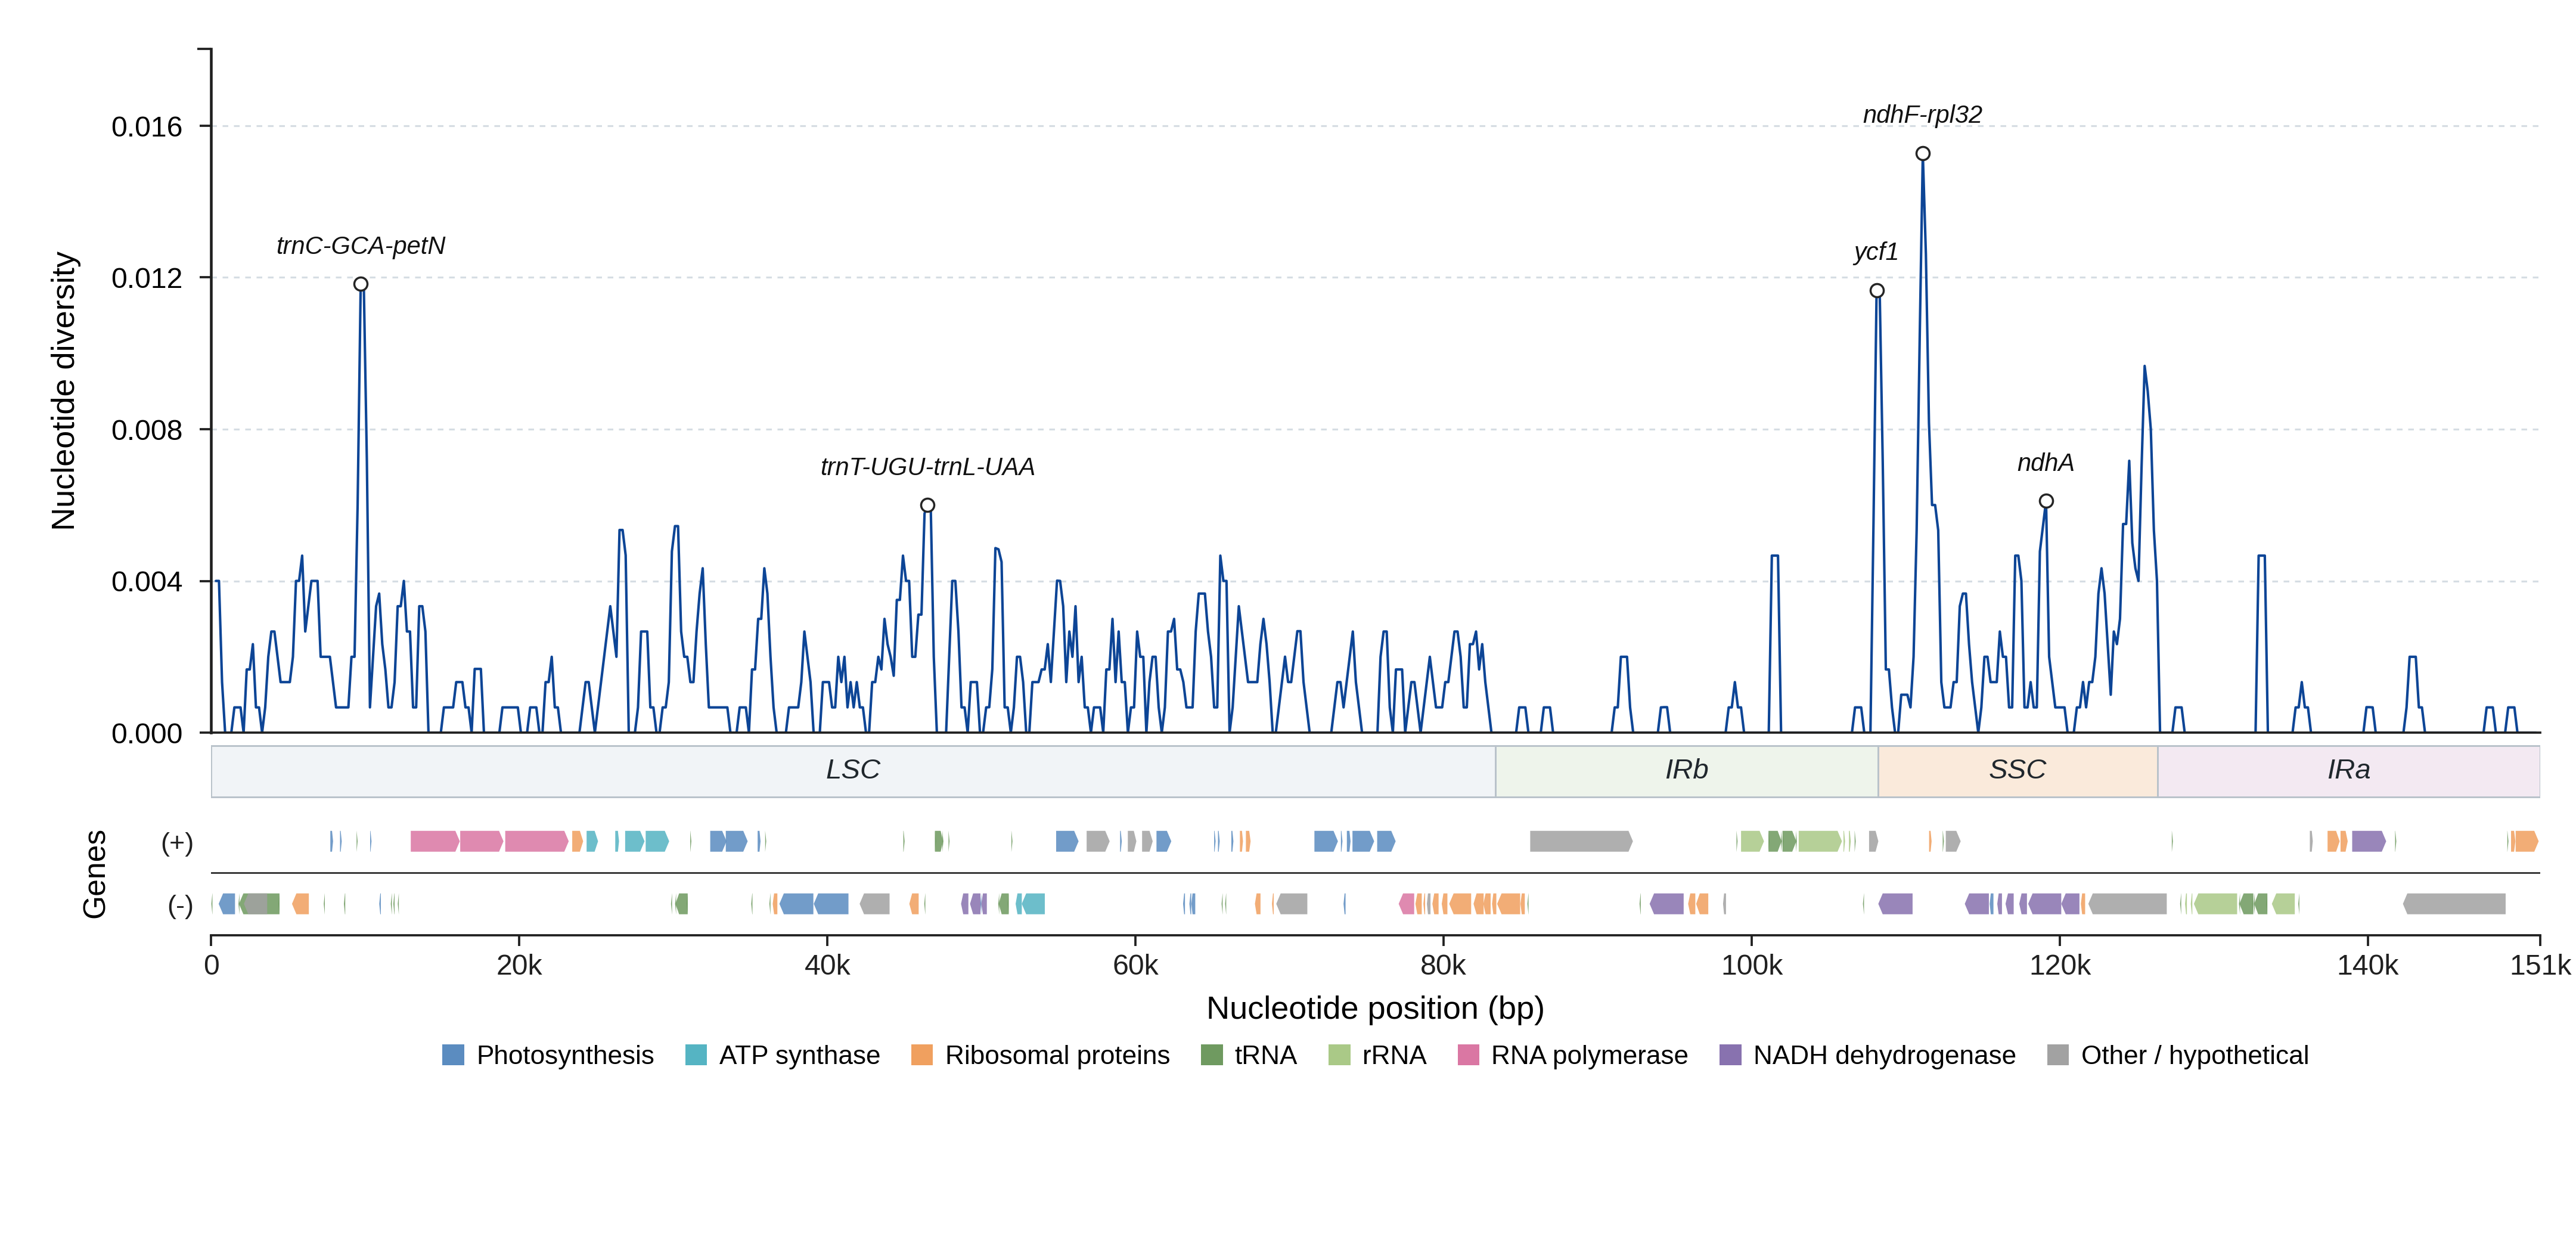Click the 'Photosynthesis' legend text
This screenshot has width=2576, height=1253.
tap(565, 1056)
